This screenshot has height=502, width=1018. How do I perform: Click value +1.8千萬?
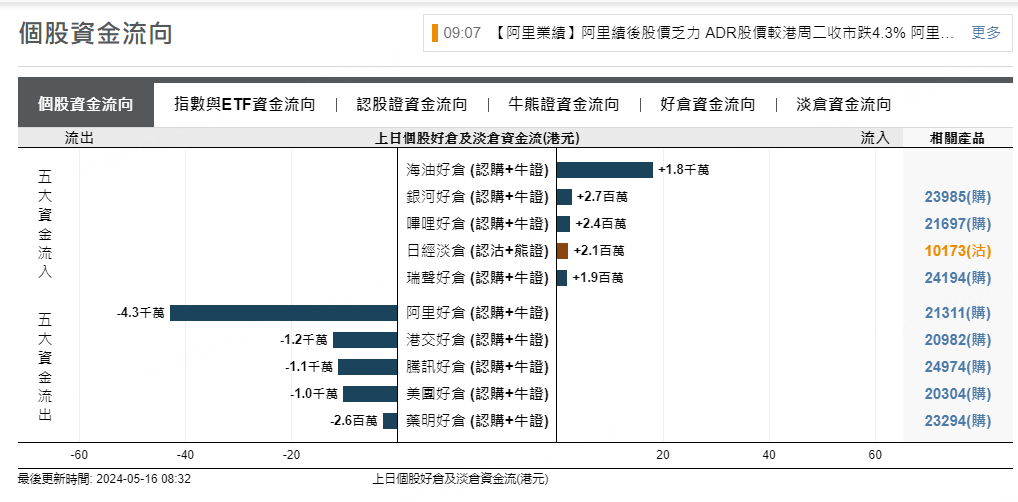click(684, 170)
